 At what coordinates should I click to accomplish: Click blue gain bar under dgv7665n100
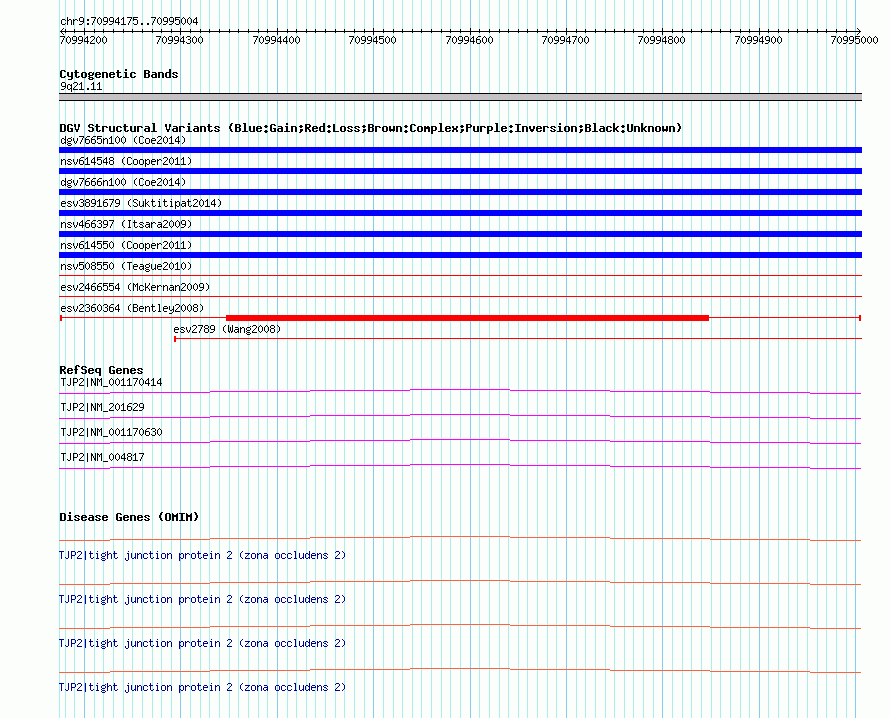click(x=460, y=150)
